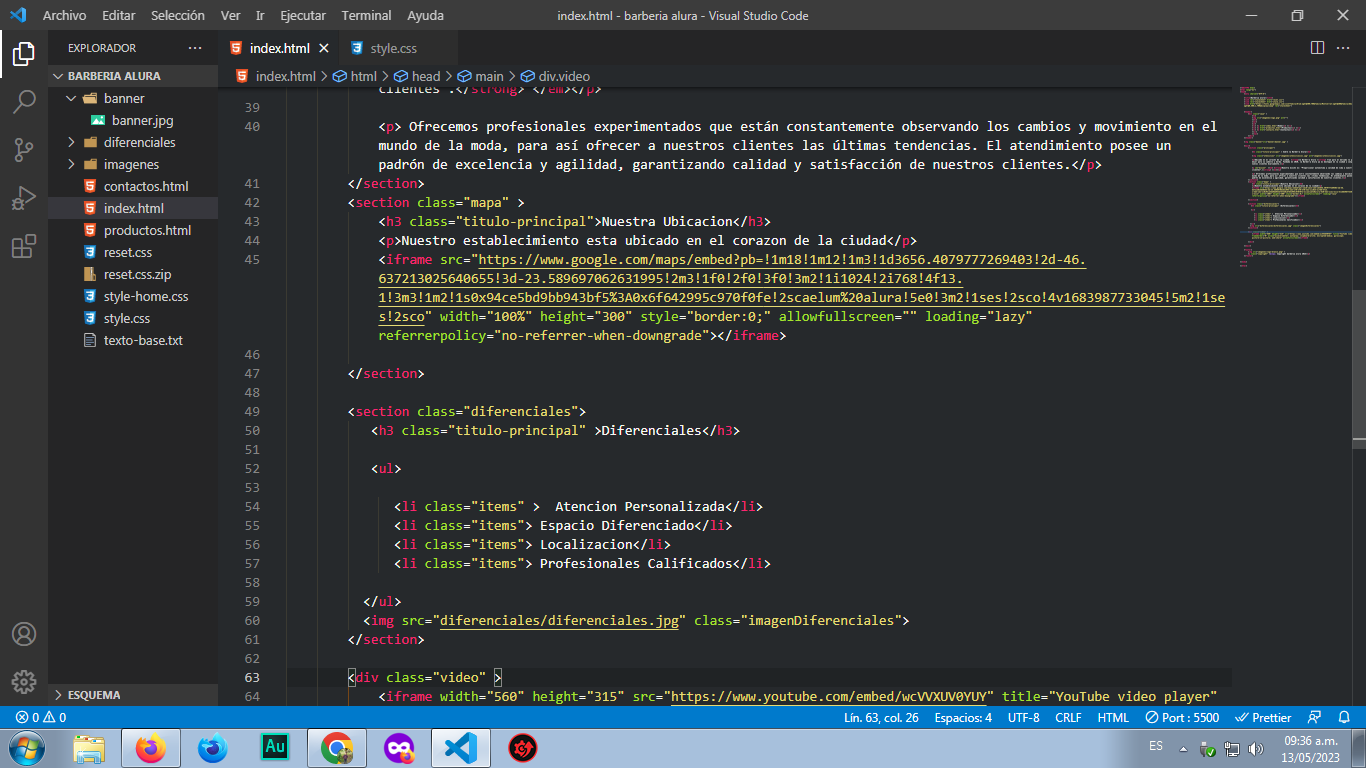Open the Editar menu
The image size is (1366, 768).
(x=119, y=15)
